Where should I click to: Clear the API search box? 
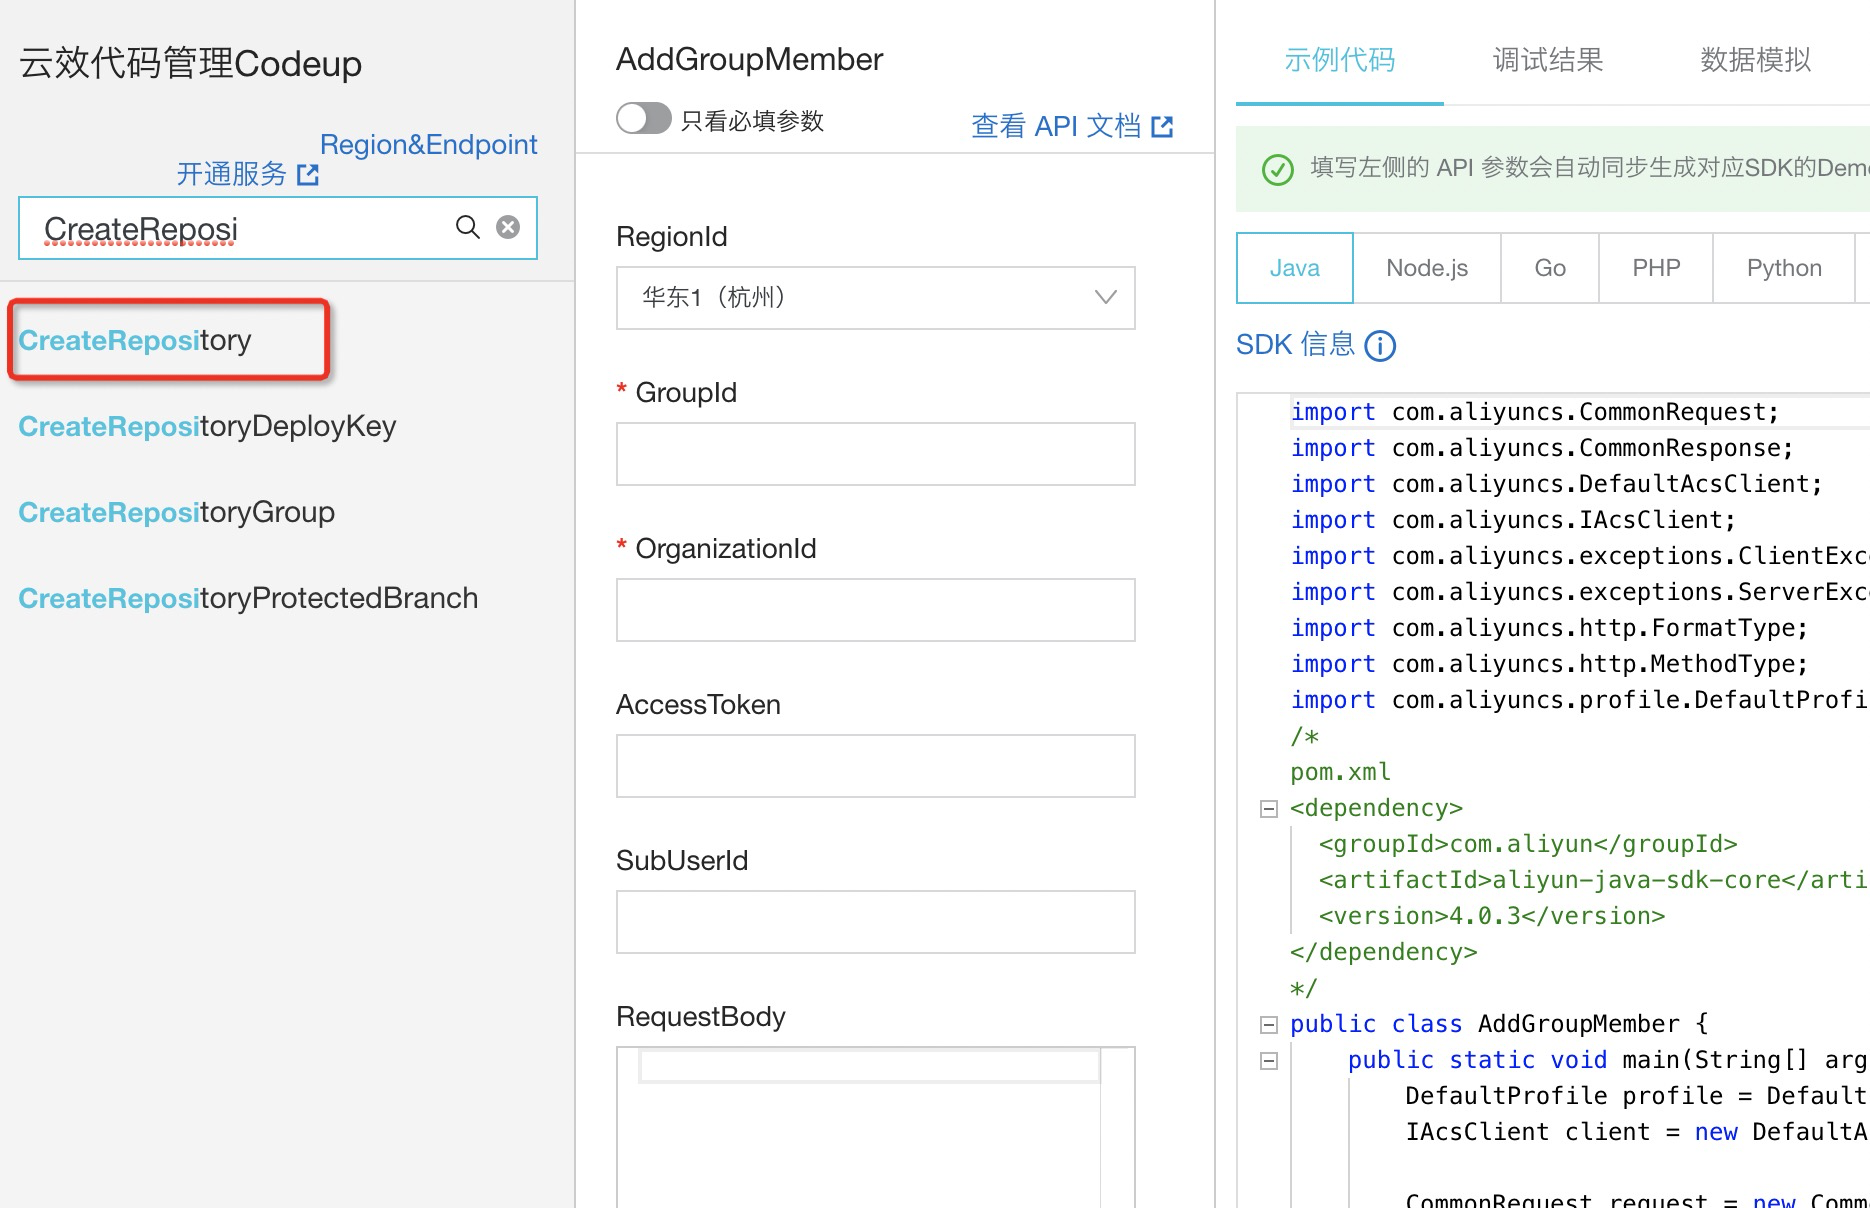click(x=508, y=227)
